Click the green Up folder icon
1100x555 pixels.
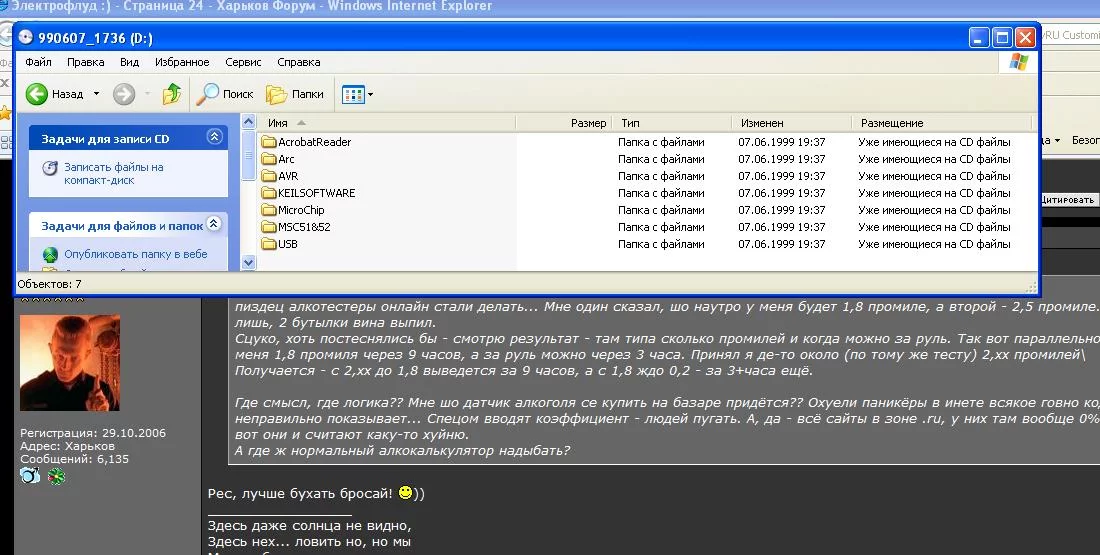point(172,94)
